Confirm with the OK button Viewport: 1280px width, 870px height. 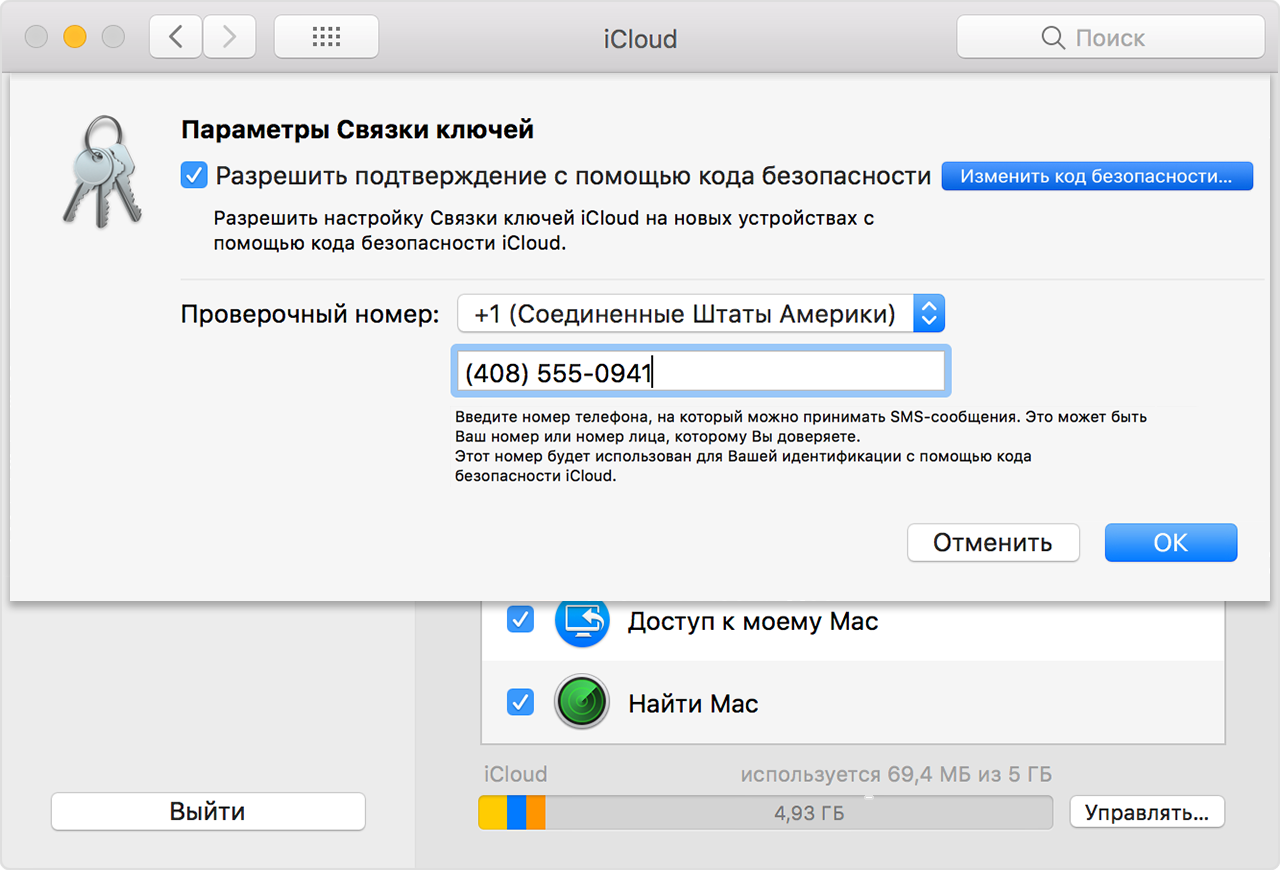click(x=1171, y=542)
